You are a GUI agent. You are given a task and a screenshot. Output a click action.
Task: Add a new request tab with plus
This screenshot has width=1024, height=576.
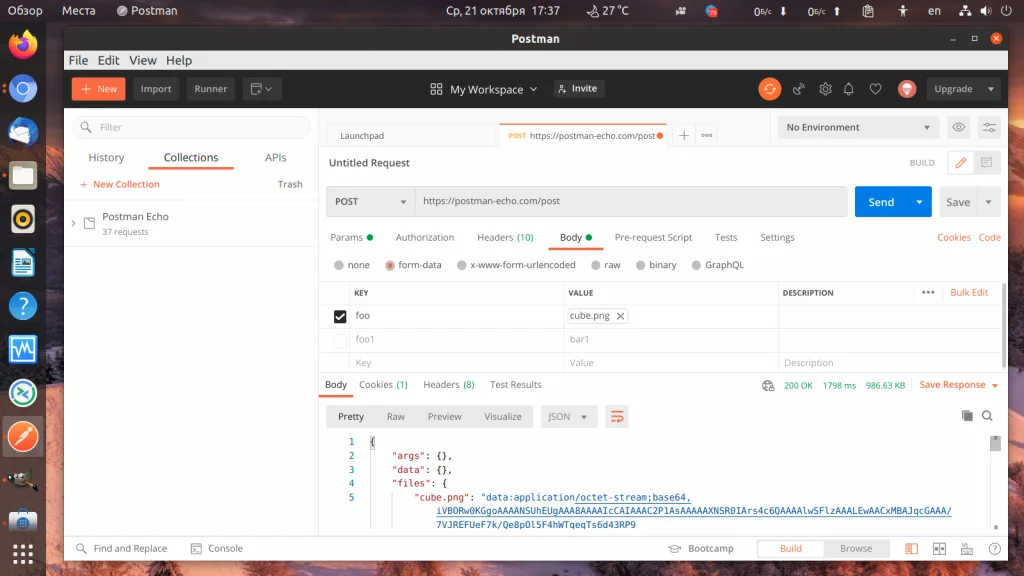pos(684,135)
